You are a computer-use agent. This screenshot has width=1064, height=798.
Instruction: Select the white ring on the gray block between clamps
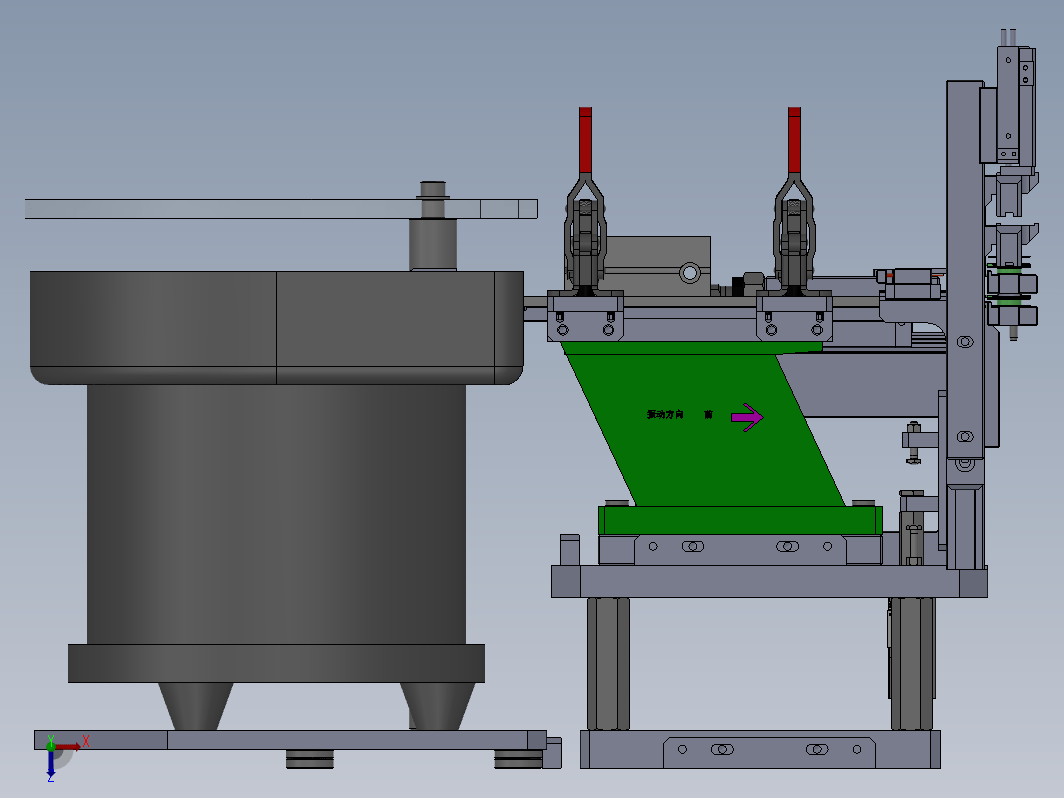pyautogui.click(x=690, y=273)
